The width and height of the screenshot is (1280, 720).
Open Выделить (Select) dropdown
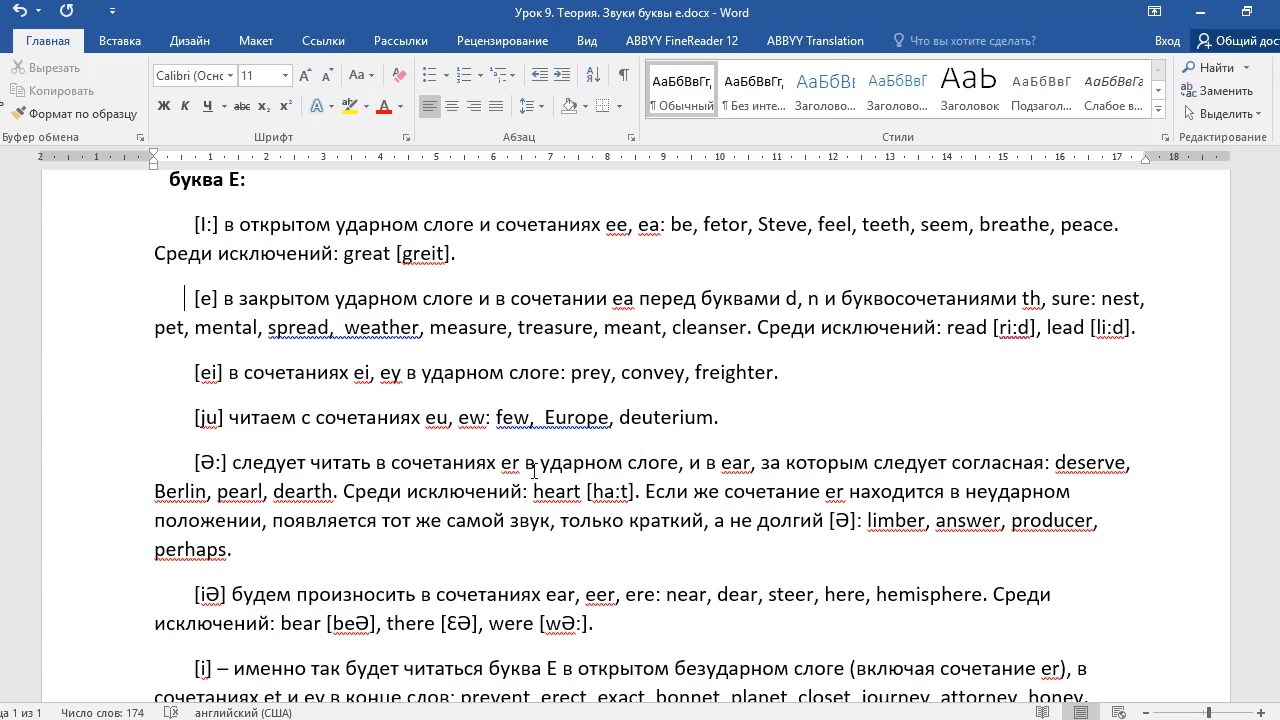coord(1221,114)
